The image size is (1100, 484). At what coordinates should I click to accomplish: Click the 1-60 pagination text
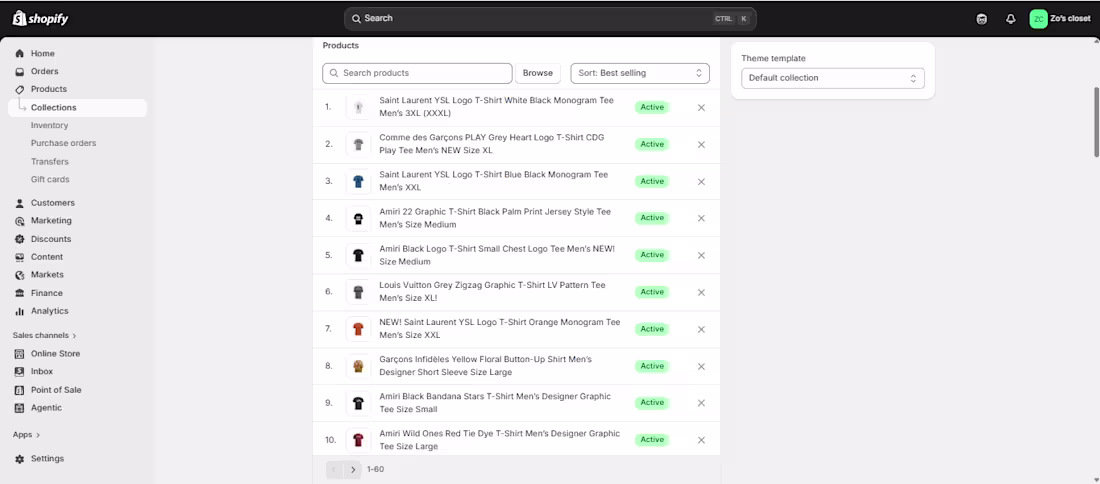pyautogui.click(x=375, y=469)
